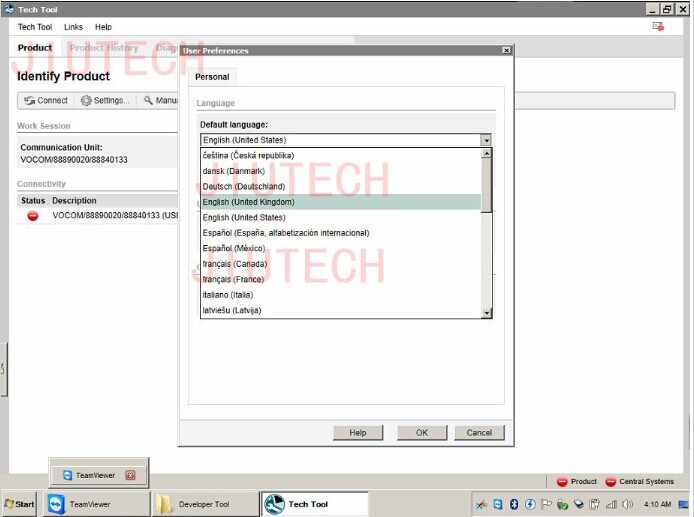The height and width of the screenshot is (517, 694).
Task: Click the Cancel button
Action: point(479,432)
